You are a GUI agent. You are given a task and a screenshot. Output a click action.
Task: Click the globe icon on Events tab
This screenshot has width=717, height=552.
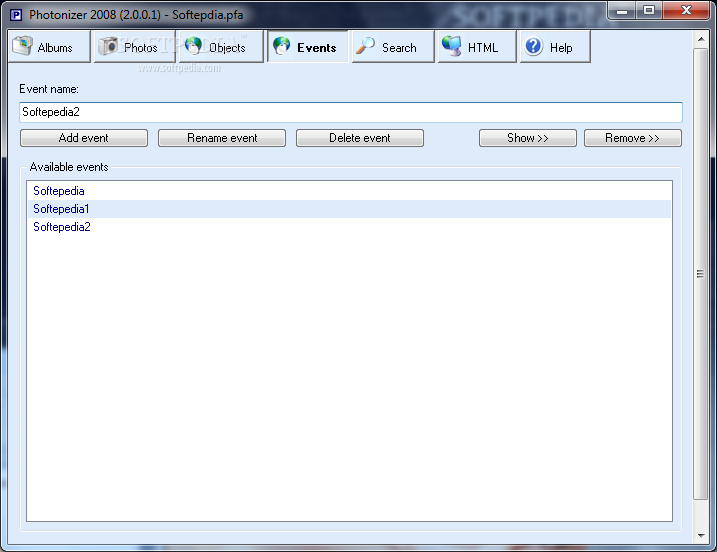point(282,46)
